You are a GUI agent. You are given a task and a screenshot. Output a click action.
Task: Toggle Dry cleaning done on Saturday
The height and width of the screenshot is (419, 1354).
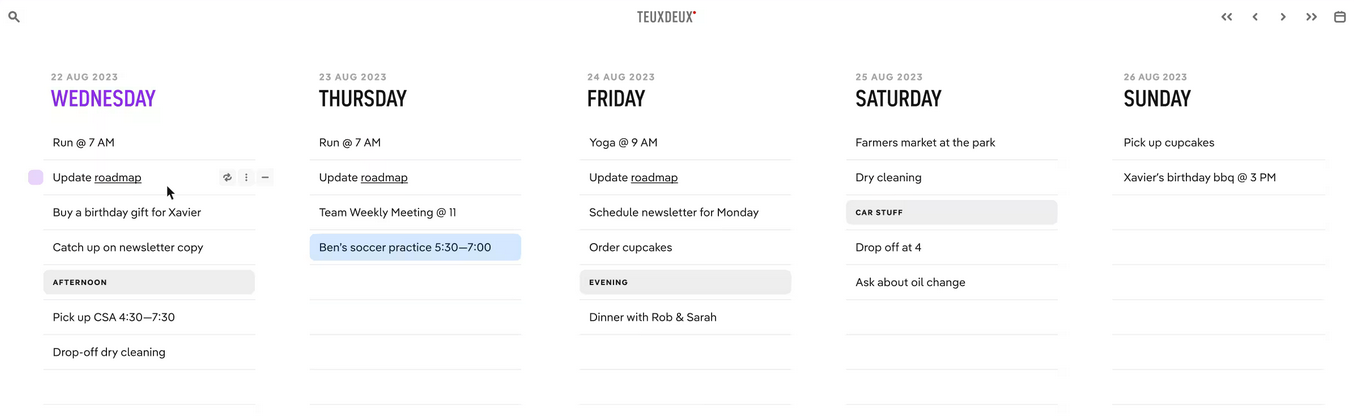click(888, 177)
